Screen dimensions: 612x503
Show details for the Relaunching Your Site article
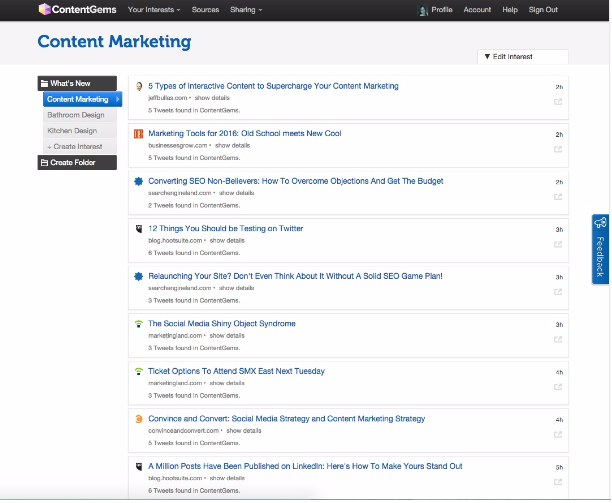pyautogui.click(x=237, y=288)
